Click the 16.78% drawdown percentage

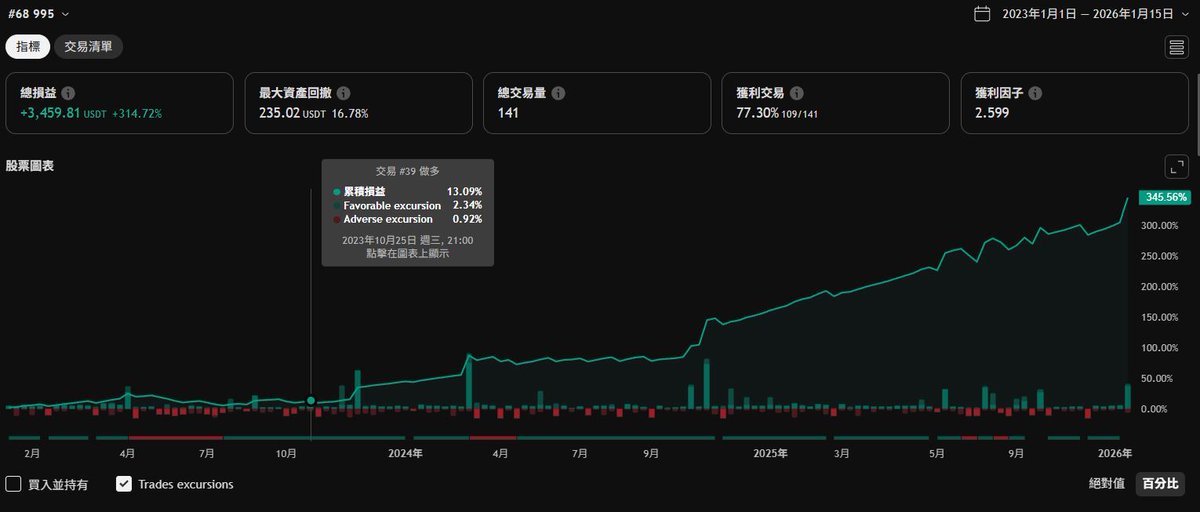(x=350, y=114)
